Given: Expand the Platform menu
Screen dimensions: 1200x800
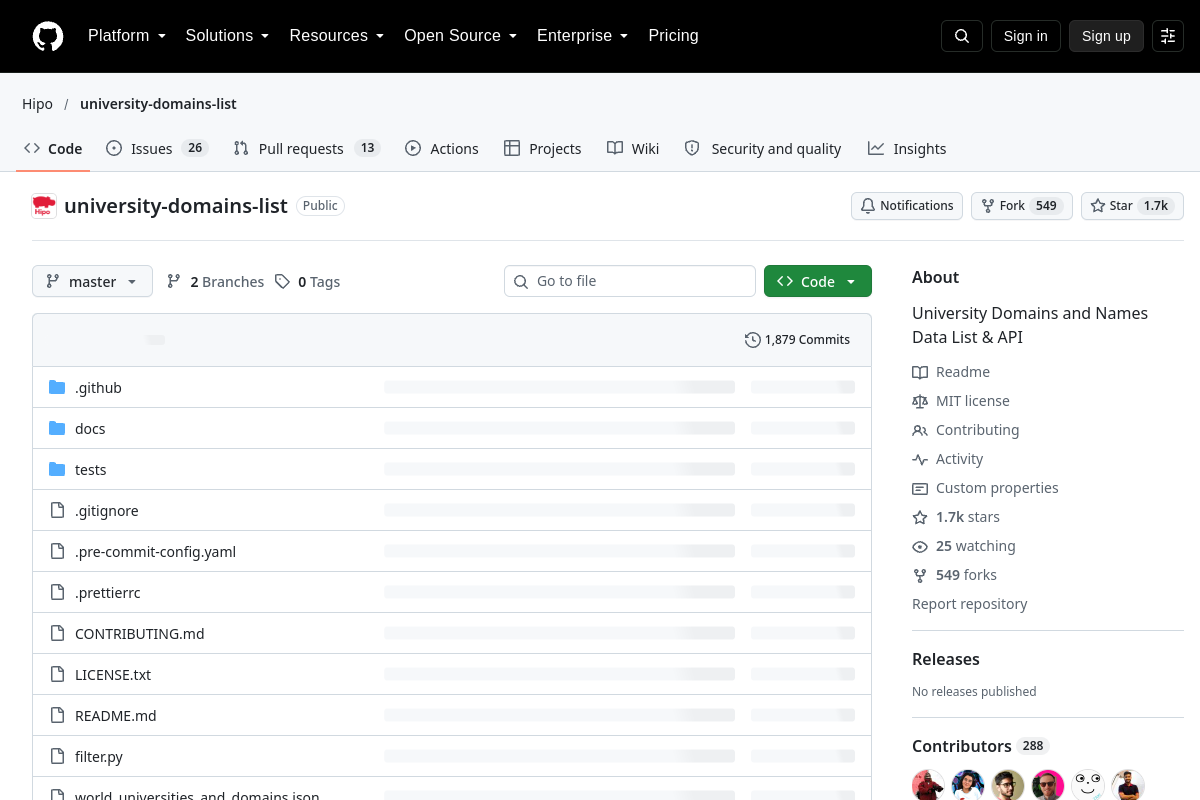Looking at the screenshot, I should point(127,36).
